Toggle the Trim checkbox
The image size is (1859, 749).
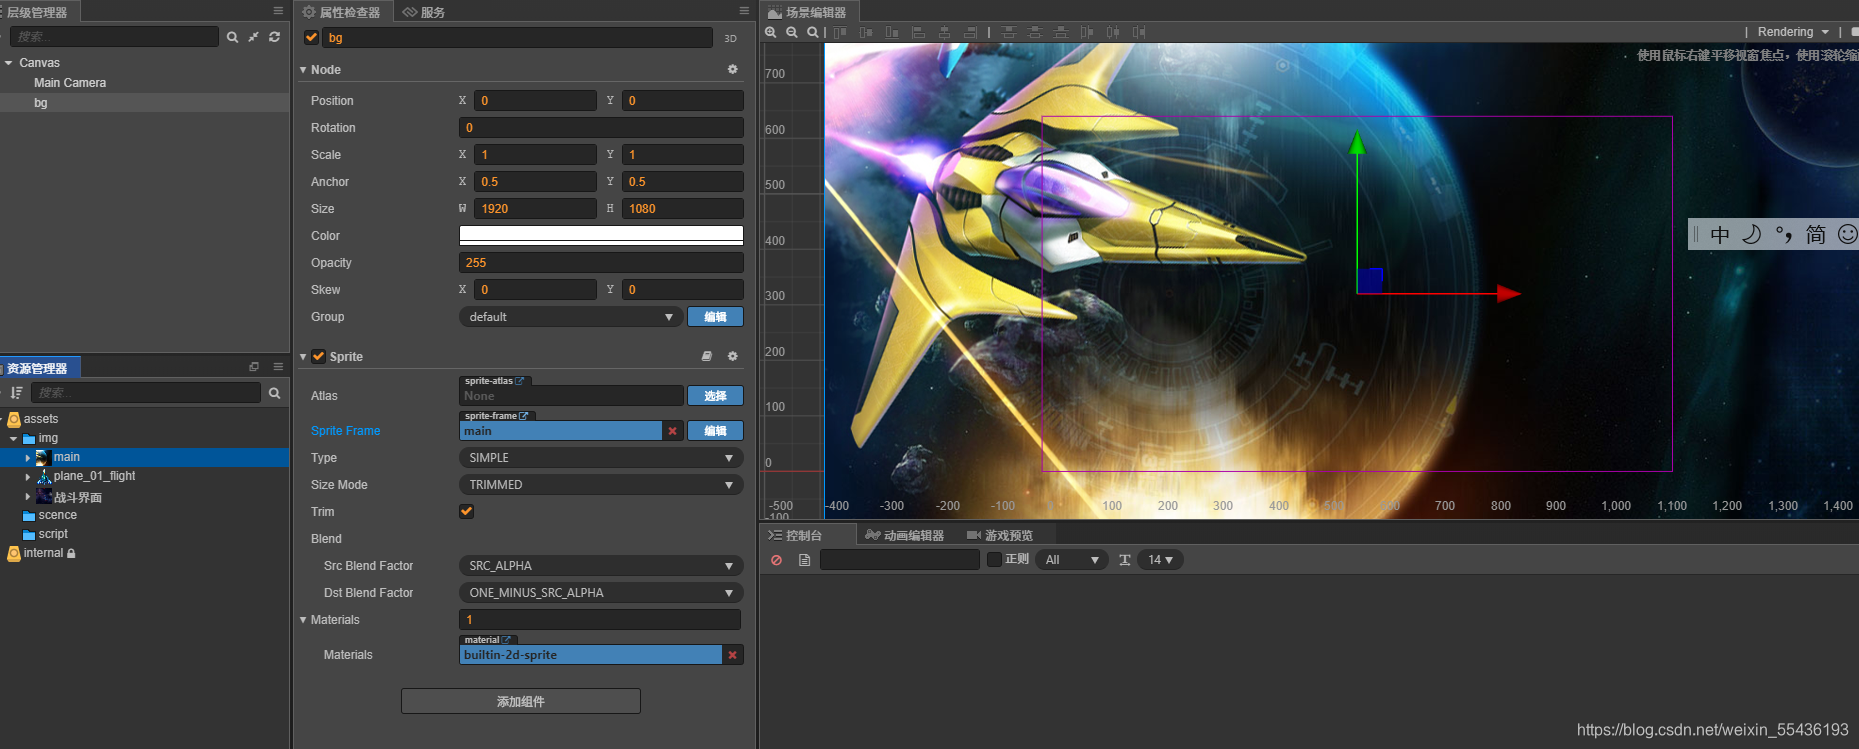click(x=466, y=511)
